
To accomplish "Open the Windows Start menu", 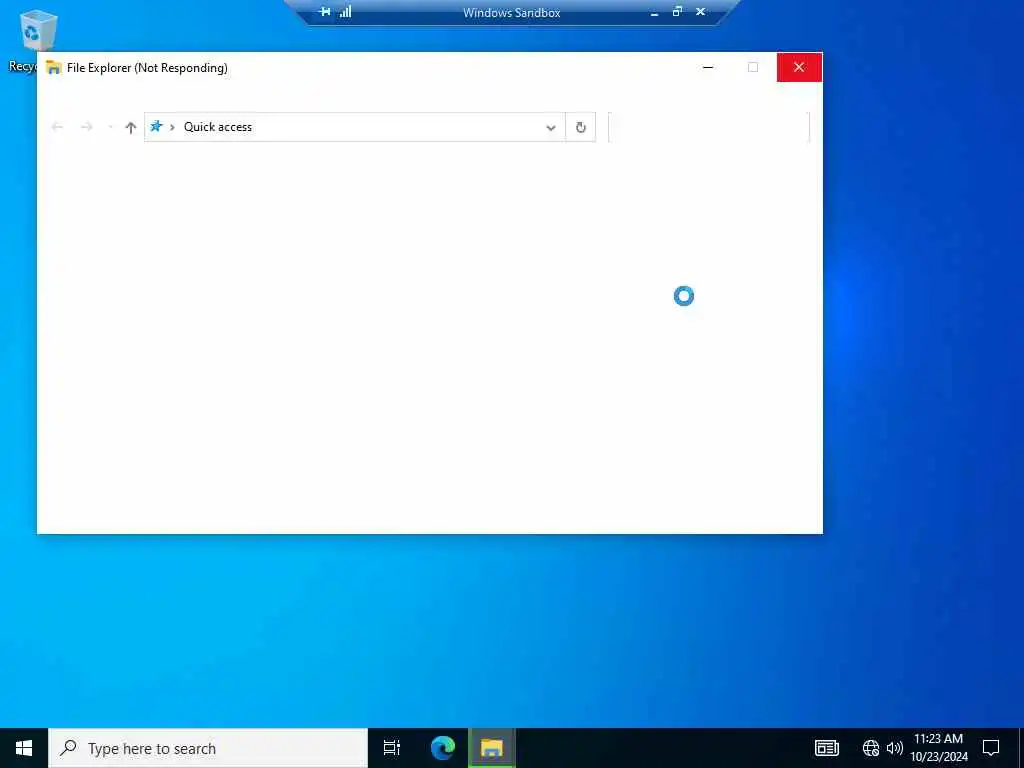I will 24,748.
